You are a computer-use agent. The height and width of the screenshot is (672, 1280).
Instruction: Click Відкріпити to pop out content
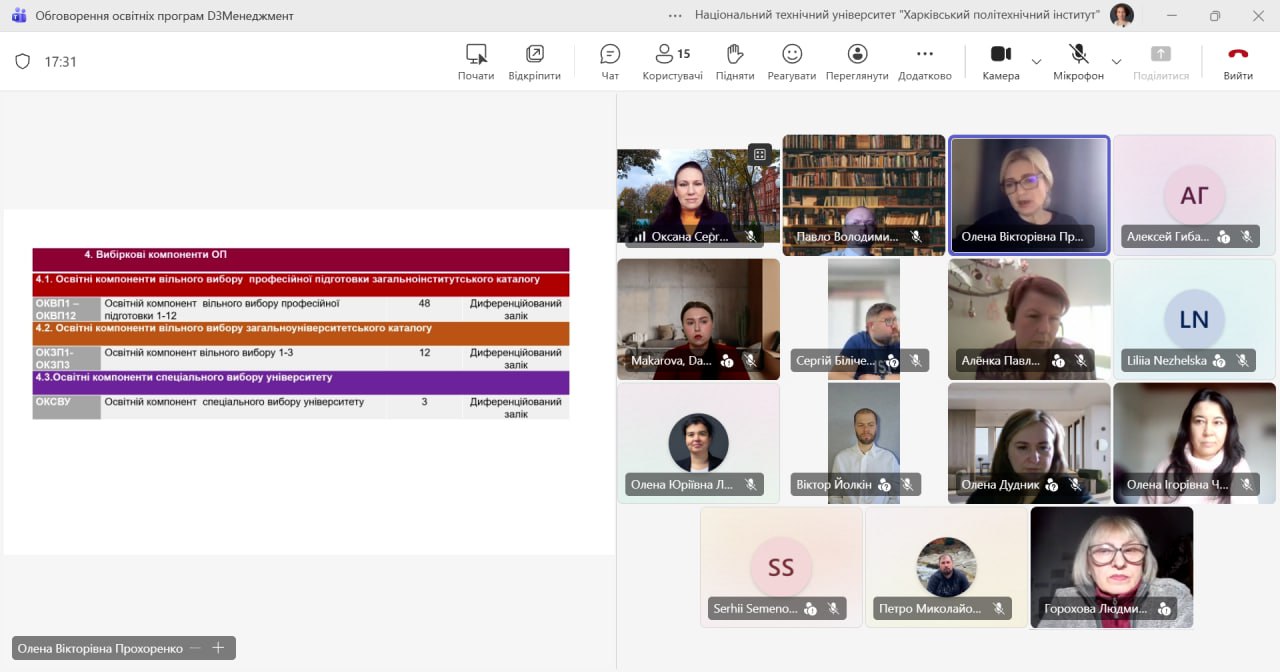pos(534,61)
